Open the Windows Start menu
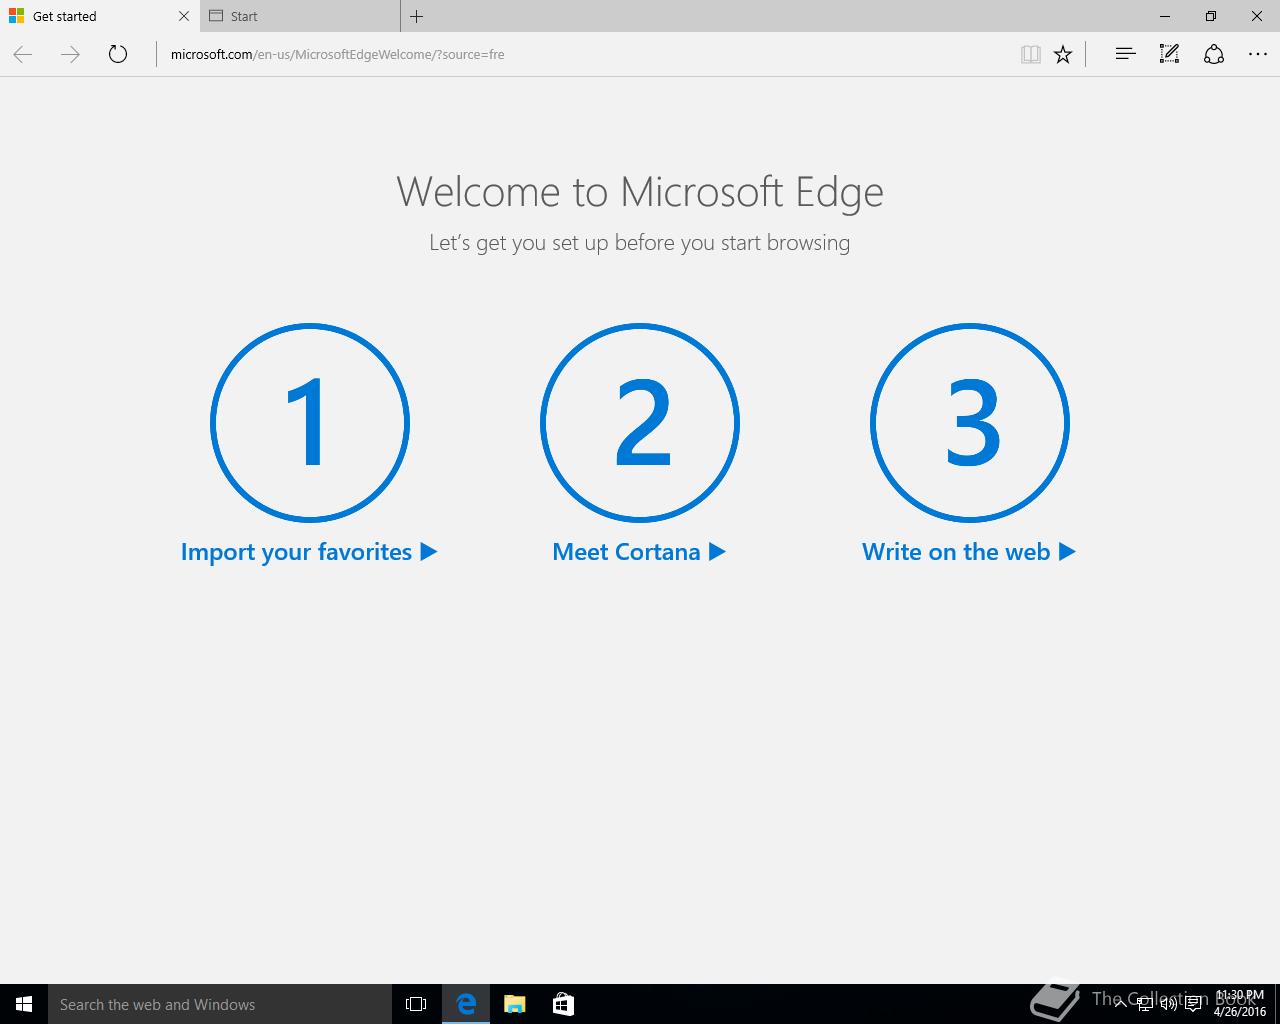The image size is (1280, 1024). click(x=24, y=1004)
